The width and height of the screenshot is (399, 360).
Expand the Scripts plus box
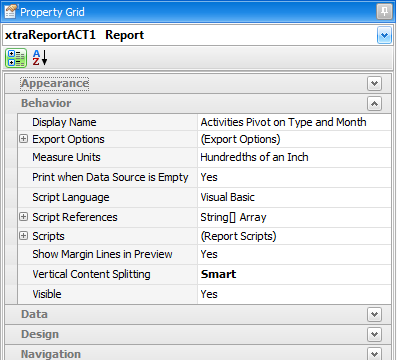pos(23,236)
